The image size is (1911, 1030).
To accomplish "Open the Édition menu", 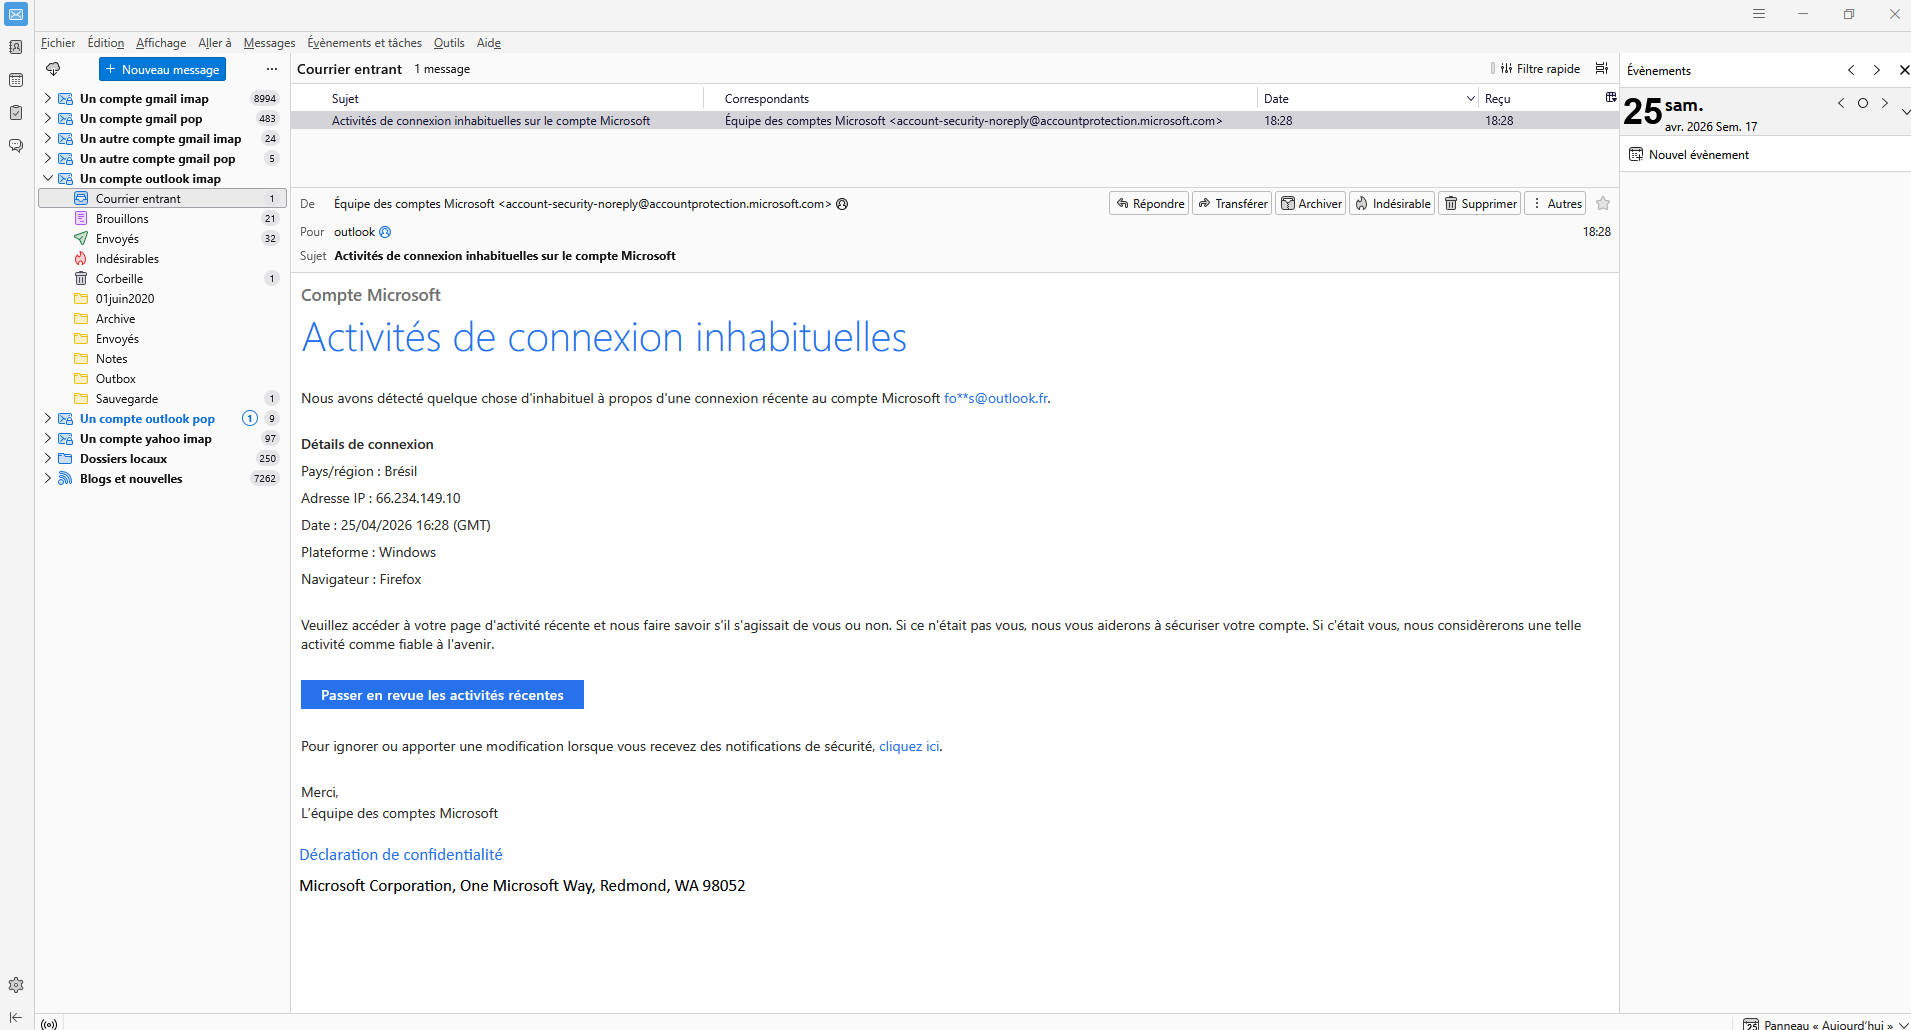I will [x=106, y=43].
